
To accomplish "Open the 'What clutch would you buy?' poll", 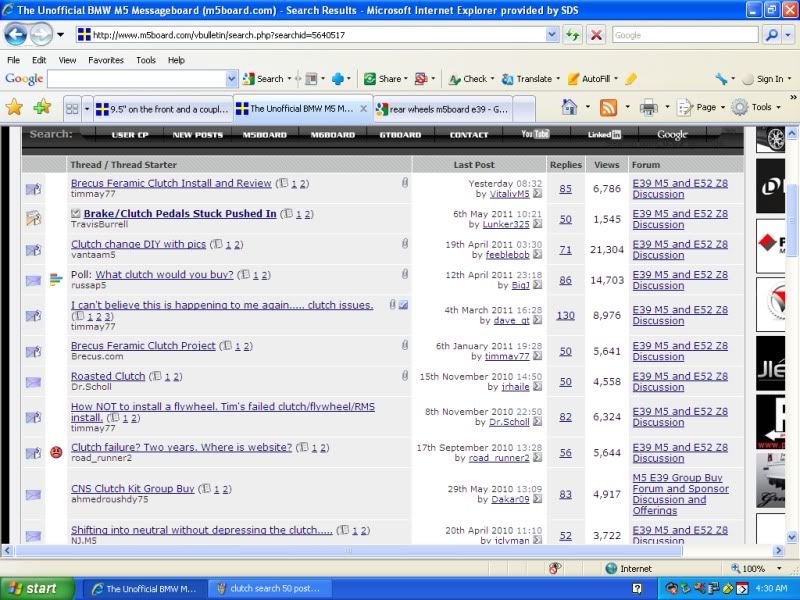I will (164, 274).
